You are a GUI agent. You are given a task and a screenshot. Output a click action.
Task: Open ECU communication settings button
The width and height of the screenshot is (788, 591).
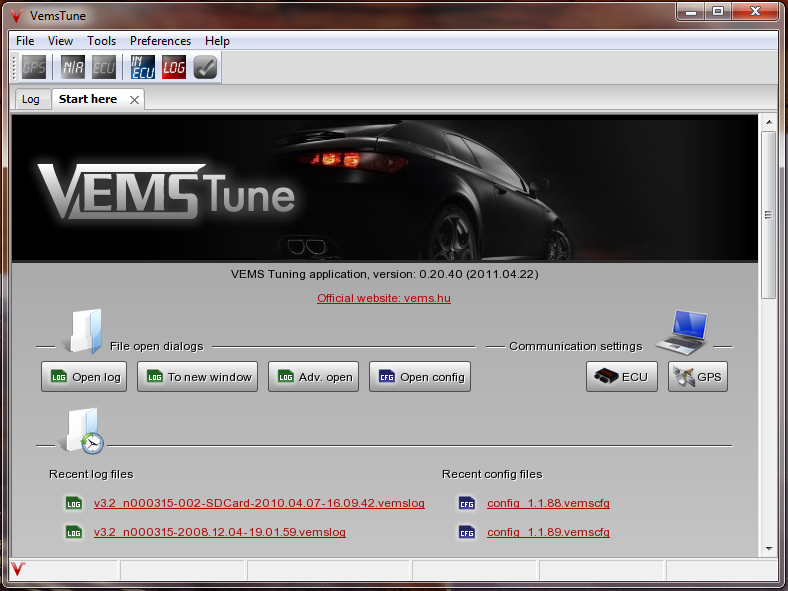[621, 377]
